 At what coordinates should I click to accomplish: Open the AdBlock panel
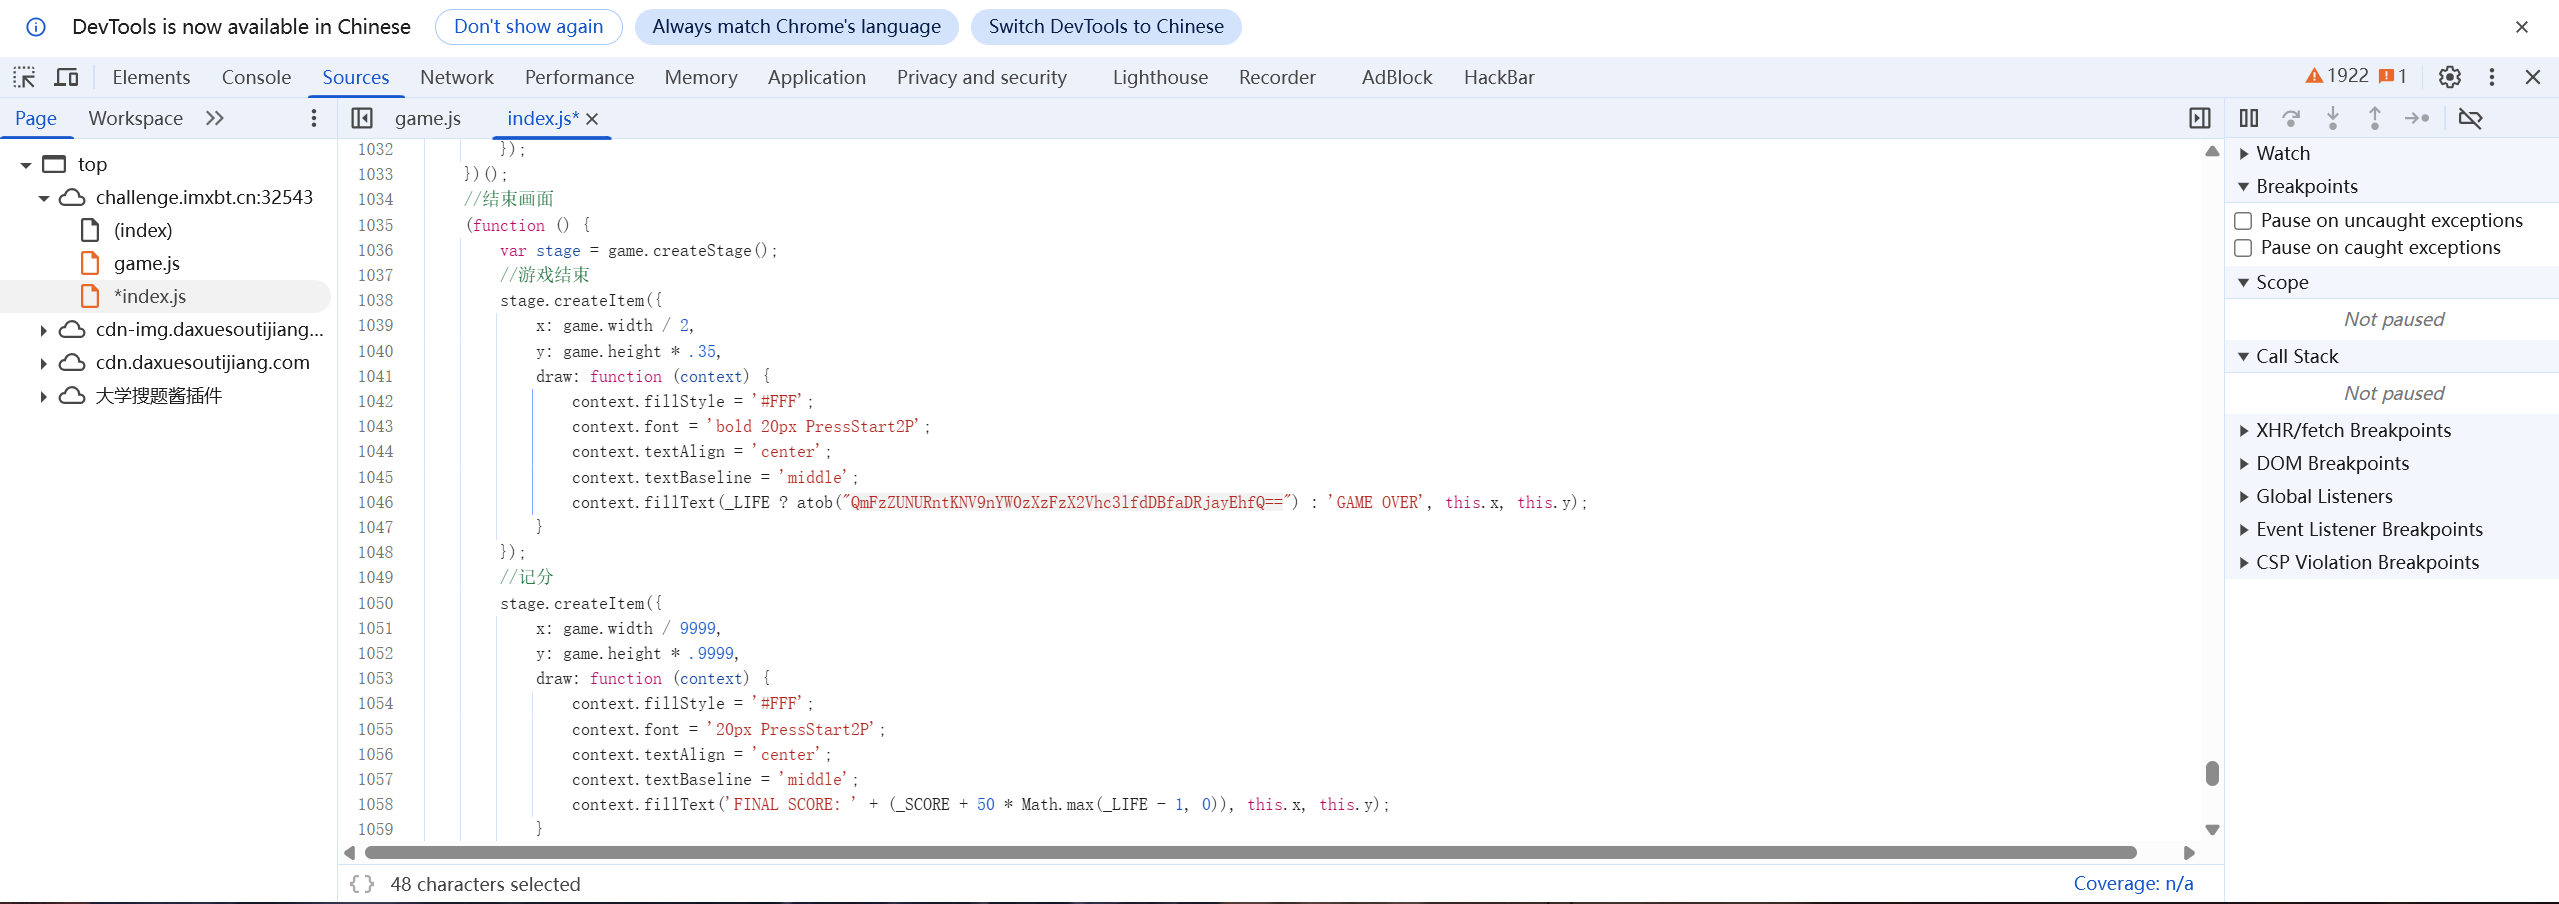pos(1397,77)
